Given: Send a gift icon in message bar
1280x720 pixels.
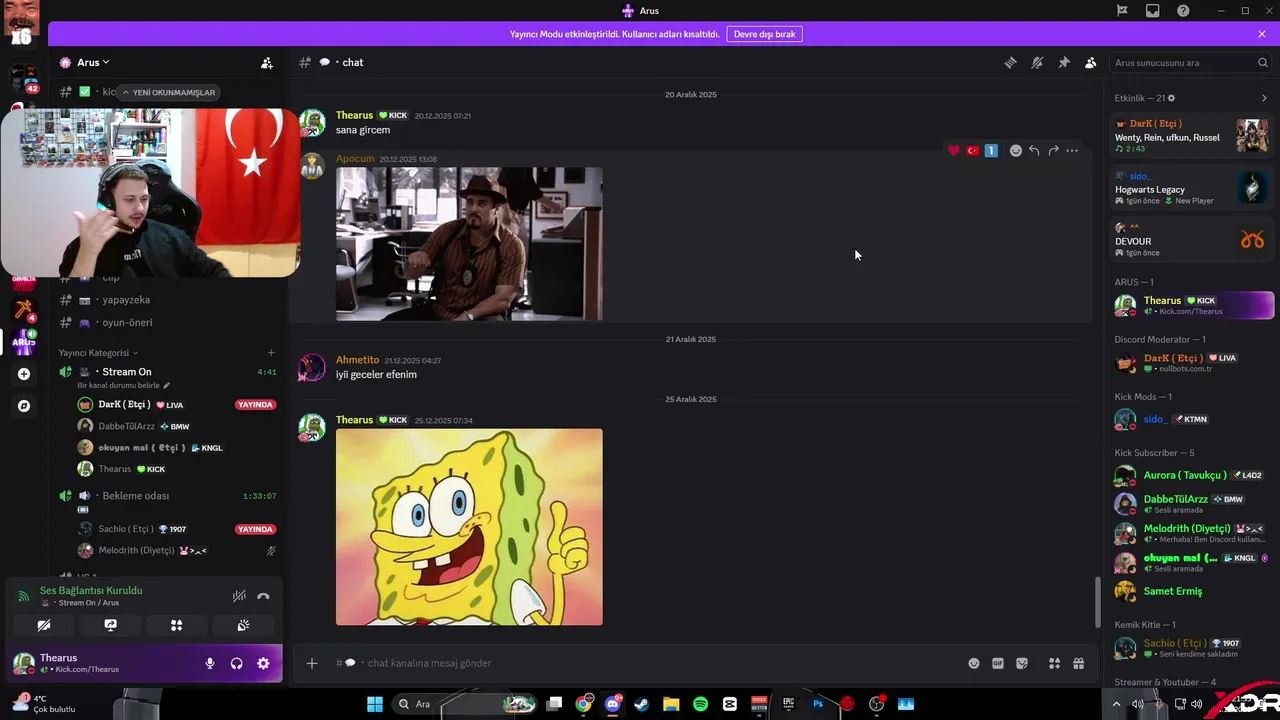Looking at the screenshot, I should (1078, 663).
